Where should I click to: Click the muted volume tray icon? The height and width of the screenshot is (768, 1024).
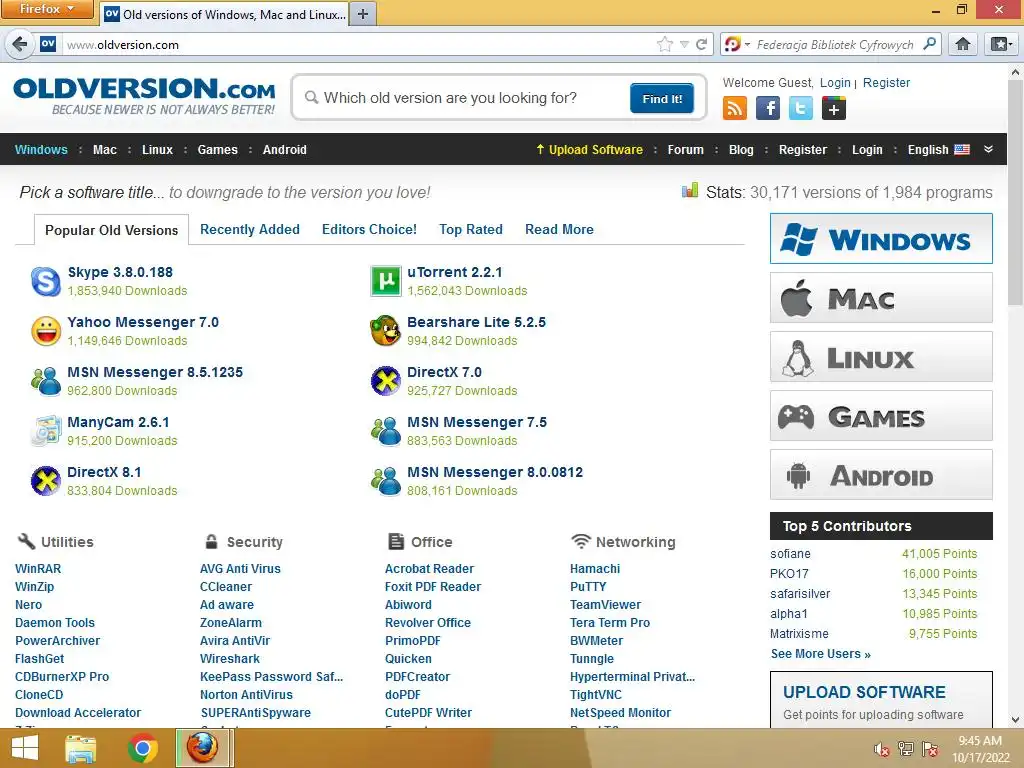click(882, 749)
